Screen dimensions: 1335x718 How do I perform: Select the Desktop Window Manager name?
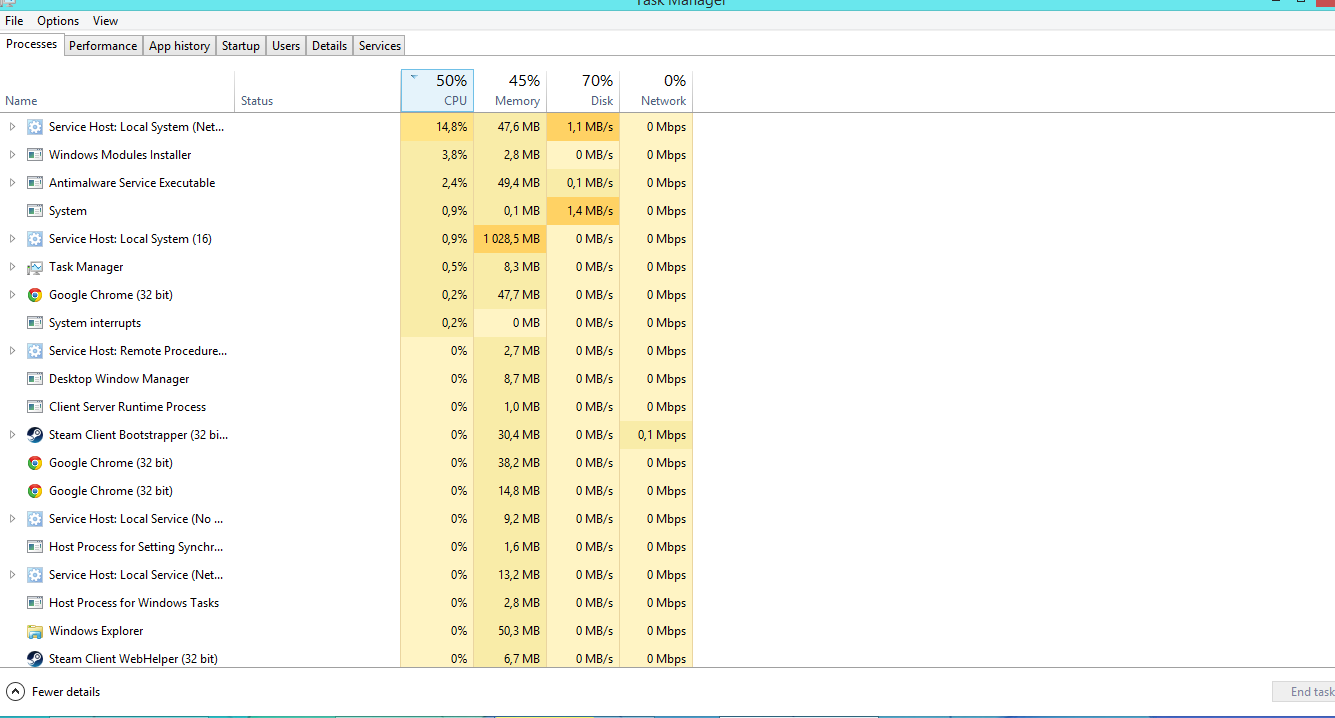click(119, 379)
